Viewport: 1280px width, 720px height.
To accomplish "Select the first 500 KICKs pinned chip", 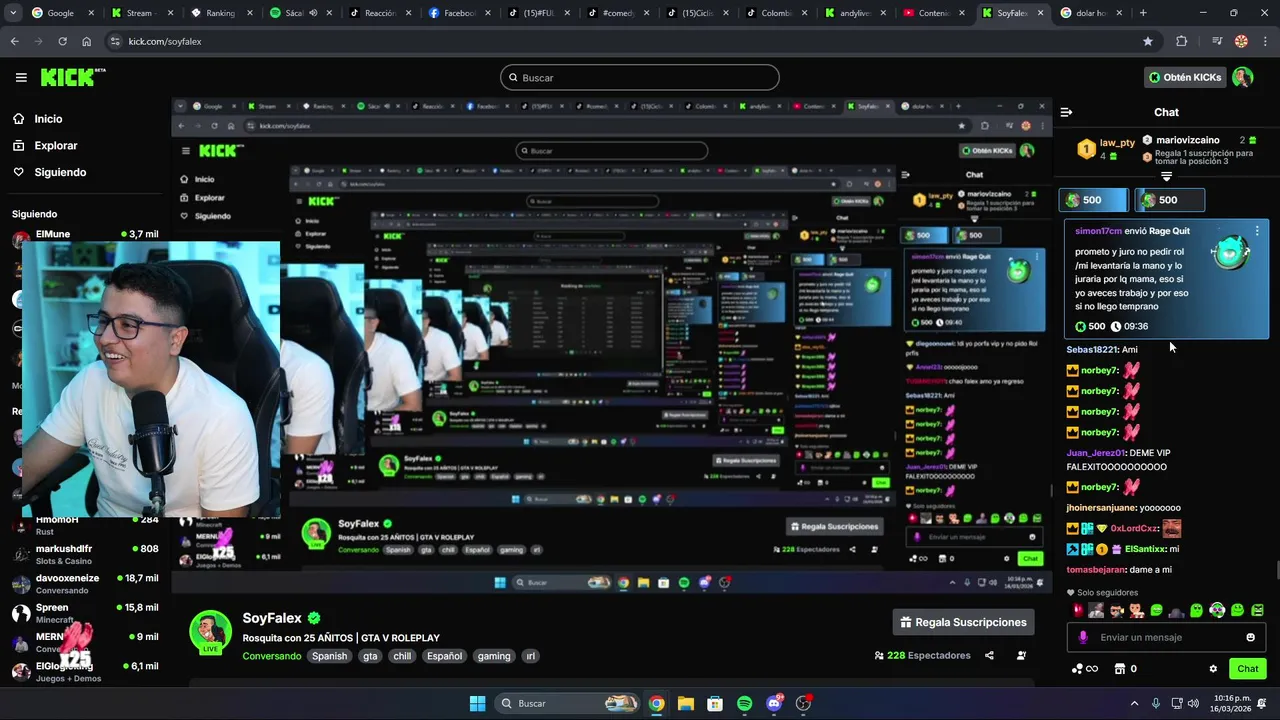I will [1094, 200].
